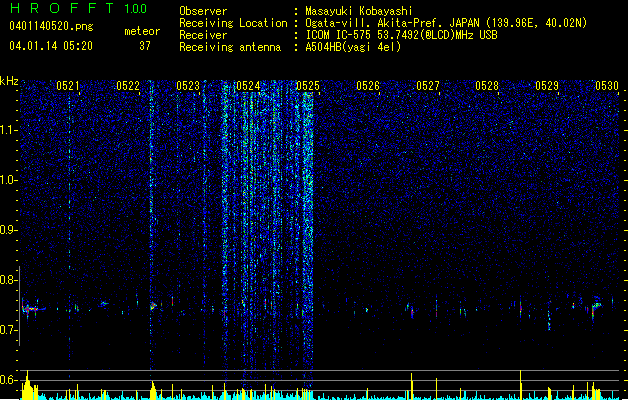Click the meteor count value 37
Screen dimensions: 629x400
145,46
